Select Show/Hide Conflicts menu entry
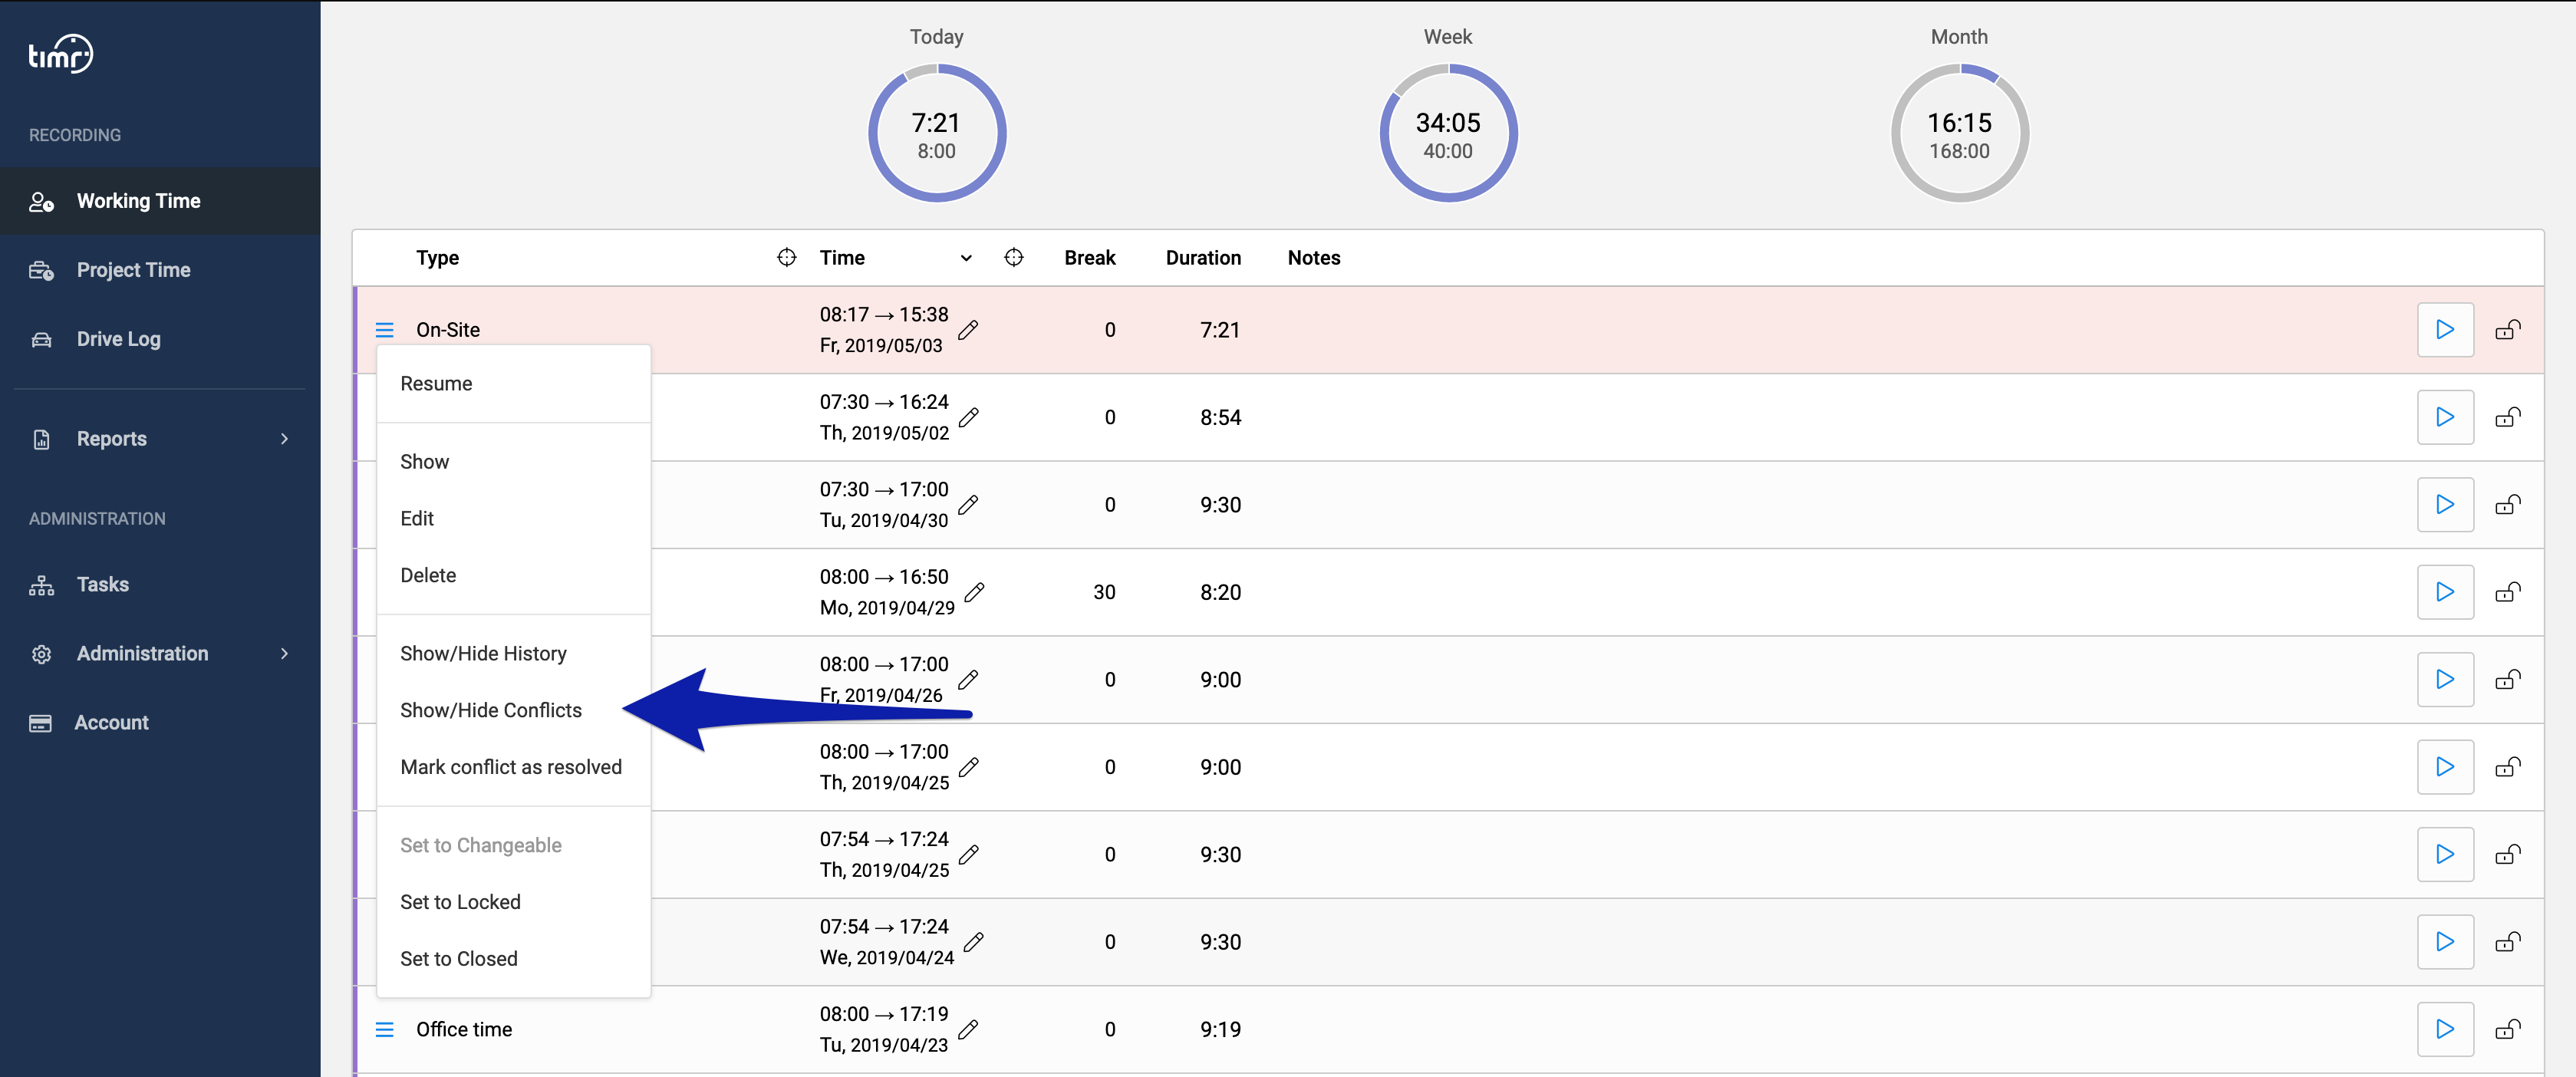Screen dimensions: 2576x1077 tap(514, 711)
